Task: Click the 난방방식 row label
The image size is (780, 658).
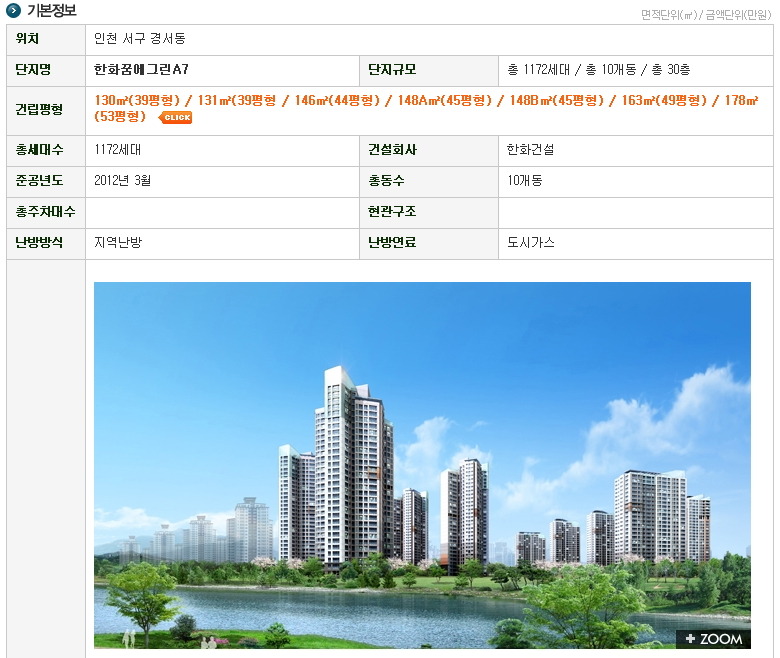Action: [x=39, y=242]
